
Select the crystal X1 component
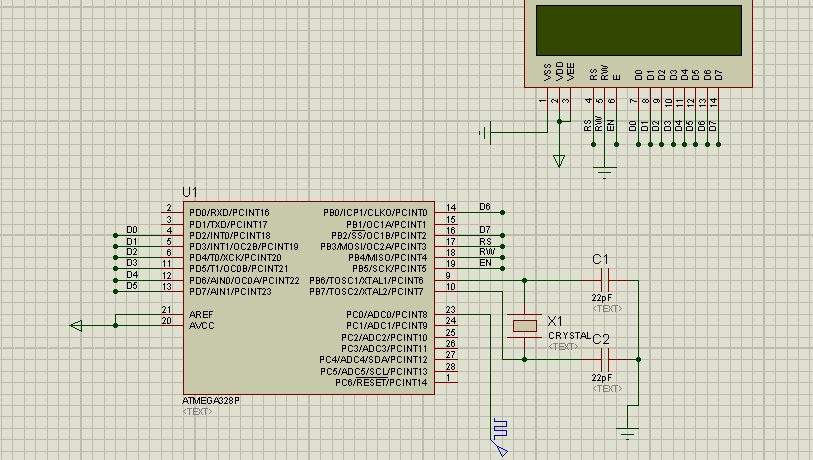[x=524, y=325]
